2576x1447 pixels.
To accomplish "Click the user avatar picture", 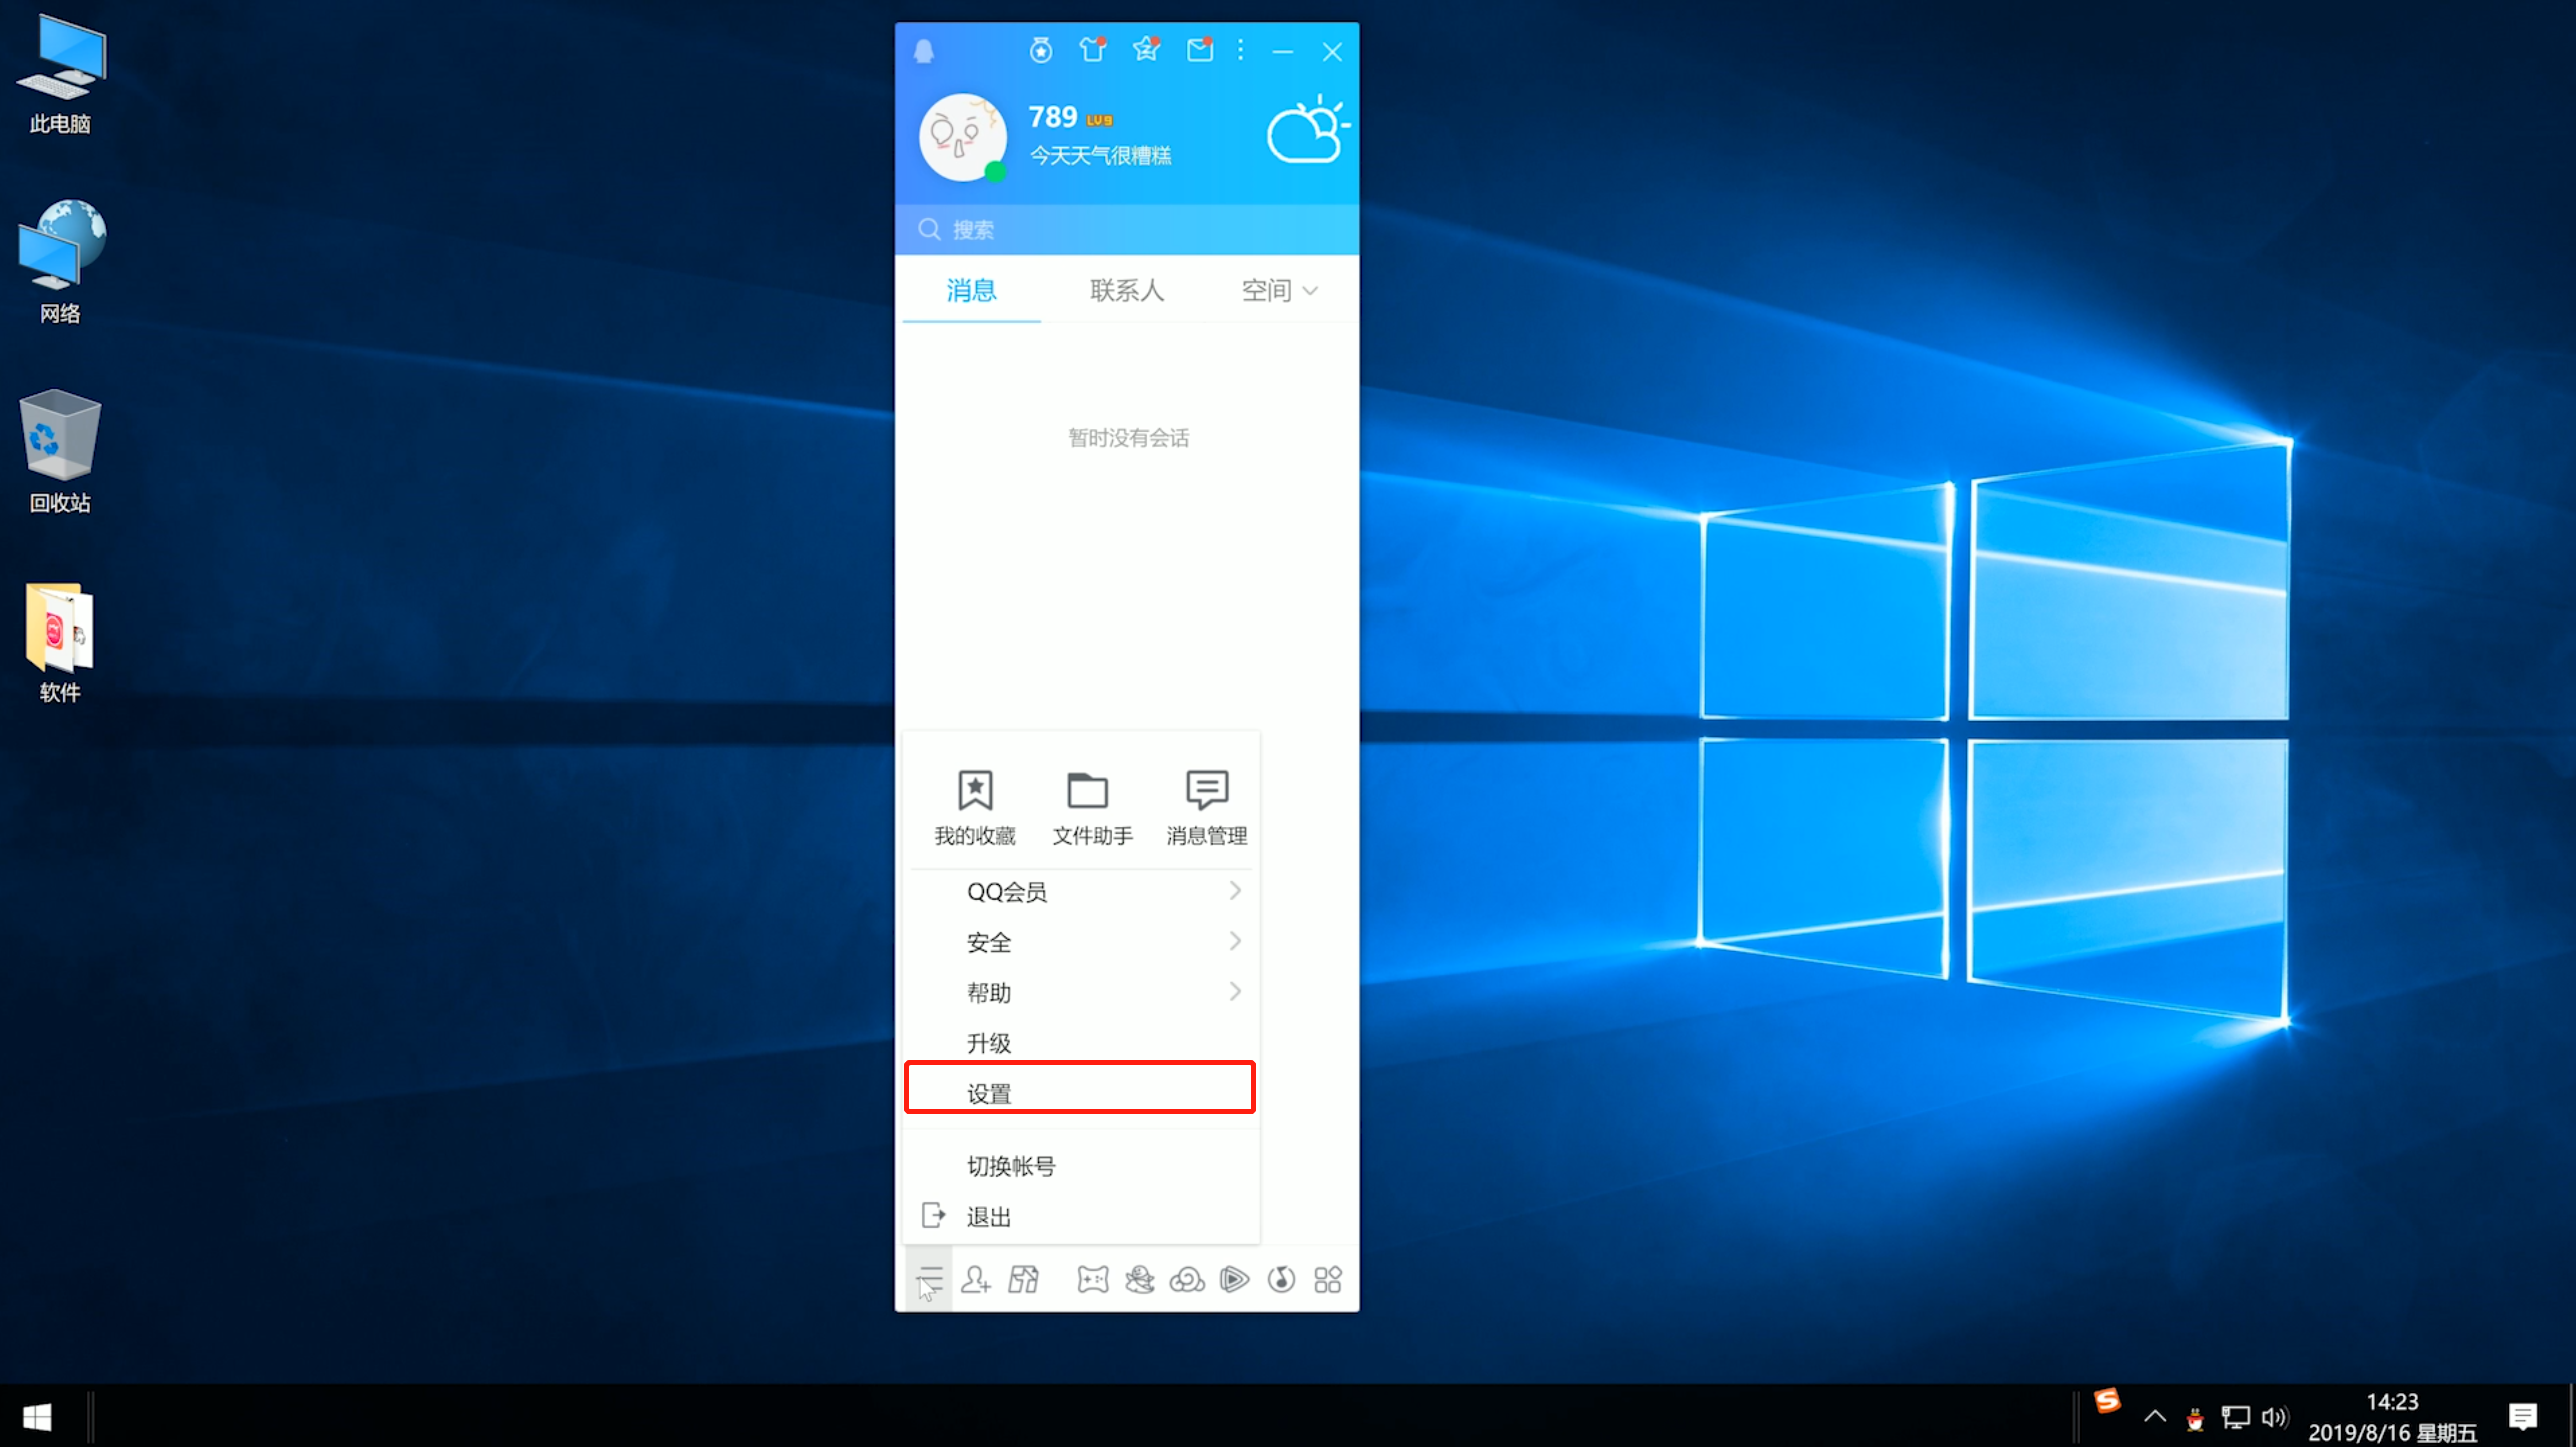I will (x=962, y=137).
